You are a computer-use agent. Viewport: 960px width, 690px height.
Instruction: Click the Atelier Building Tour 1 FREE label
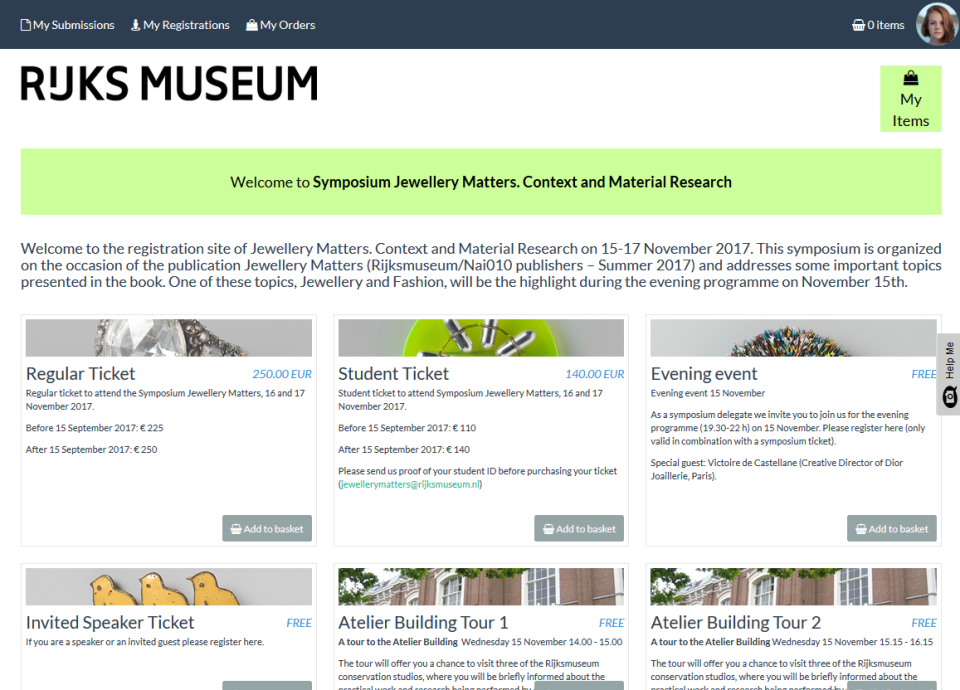coord(611,623)
